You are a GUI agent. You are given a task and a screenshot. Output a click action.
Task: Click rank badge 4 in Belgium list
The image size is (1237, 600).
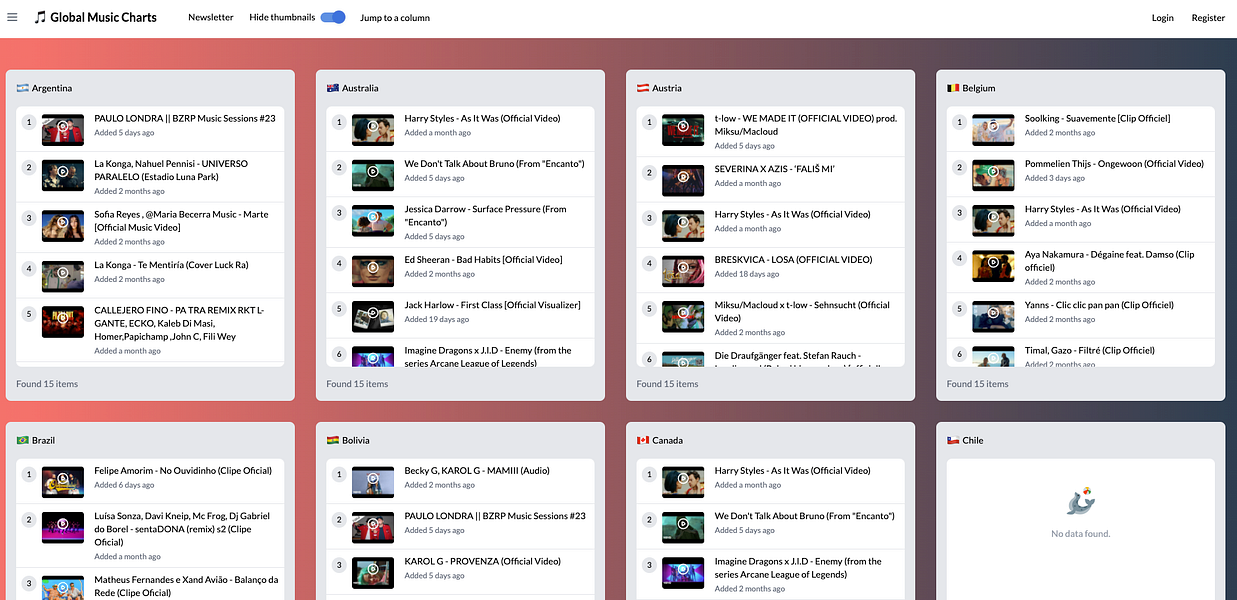959,258
